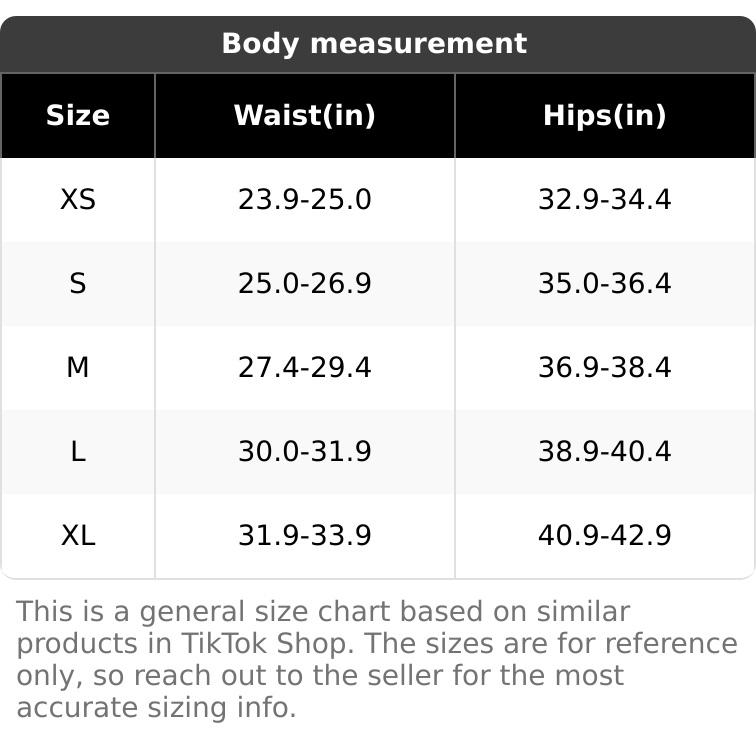Select waist value 25.0-26.9

pos(305,283)
